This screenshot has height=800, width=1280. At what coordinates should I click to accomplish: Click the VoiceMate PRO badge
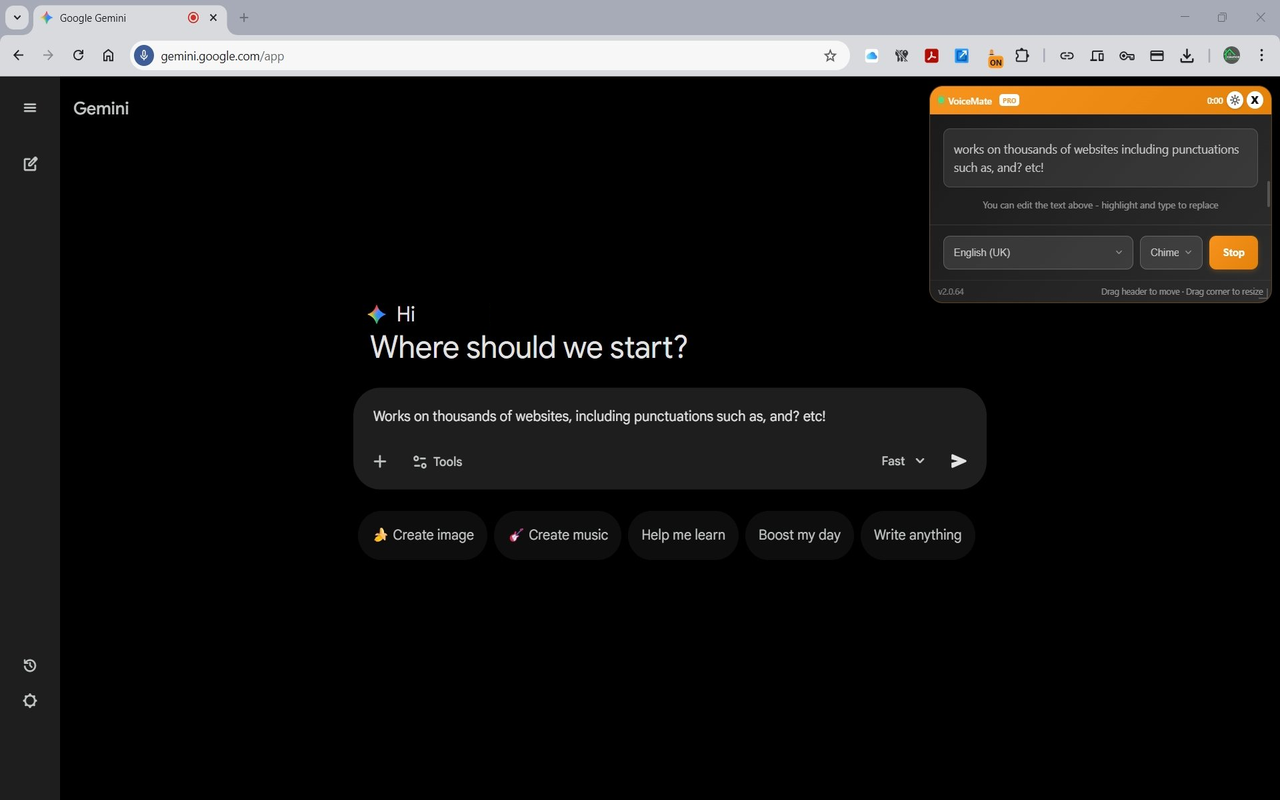click(1009, 100)
